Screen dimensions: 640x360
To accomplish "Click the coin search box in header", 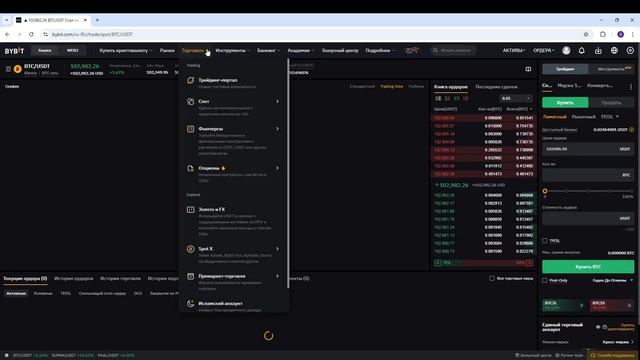I will [x=453, y=50].
